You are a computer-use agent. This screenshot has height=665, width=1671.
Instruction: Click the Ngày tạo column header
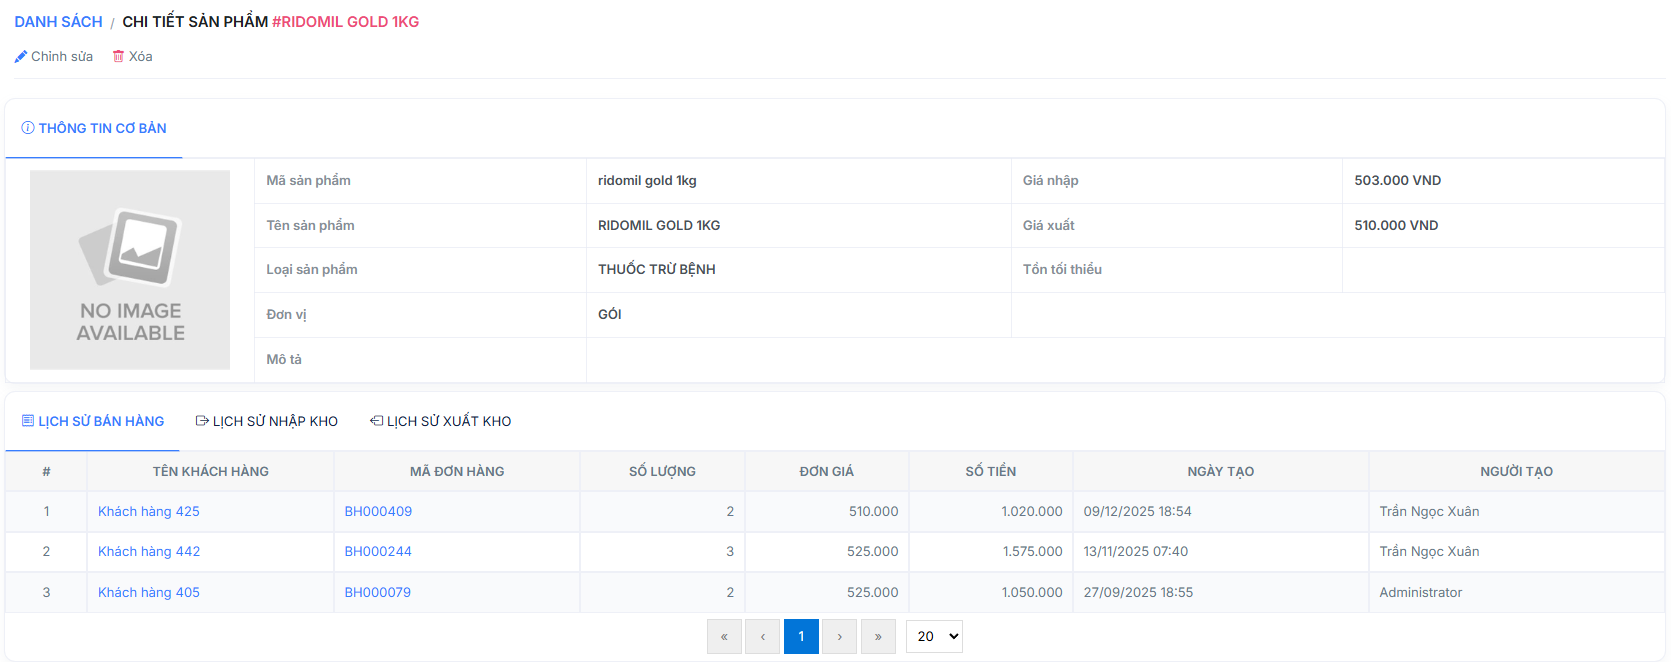(1220, 472)
